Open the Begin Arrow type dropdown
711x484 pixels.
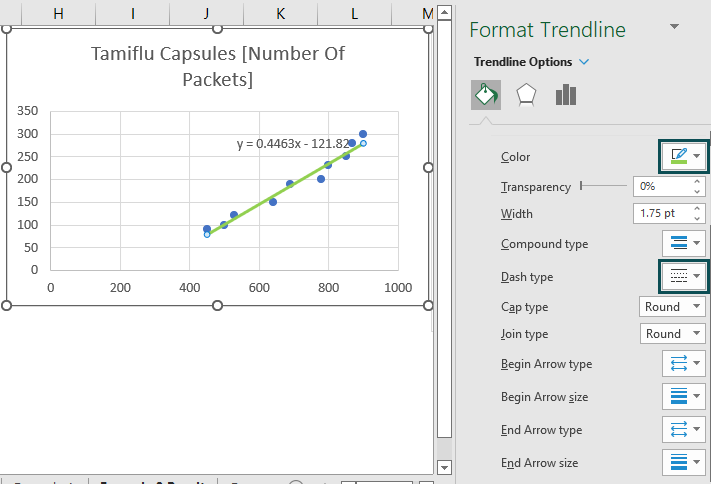684,363
